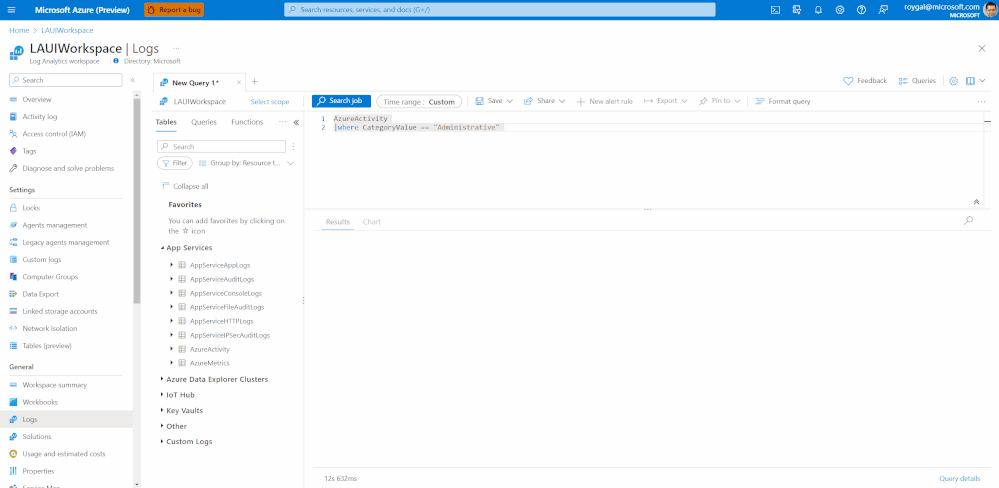Change the Time range Custom picker

[x=419, y=101]
